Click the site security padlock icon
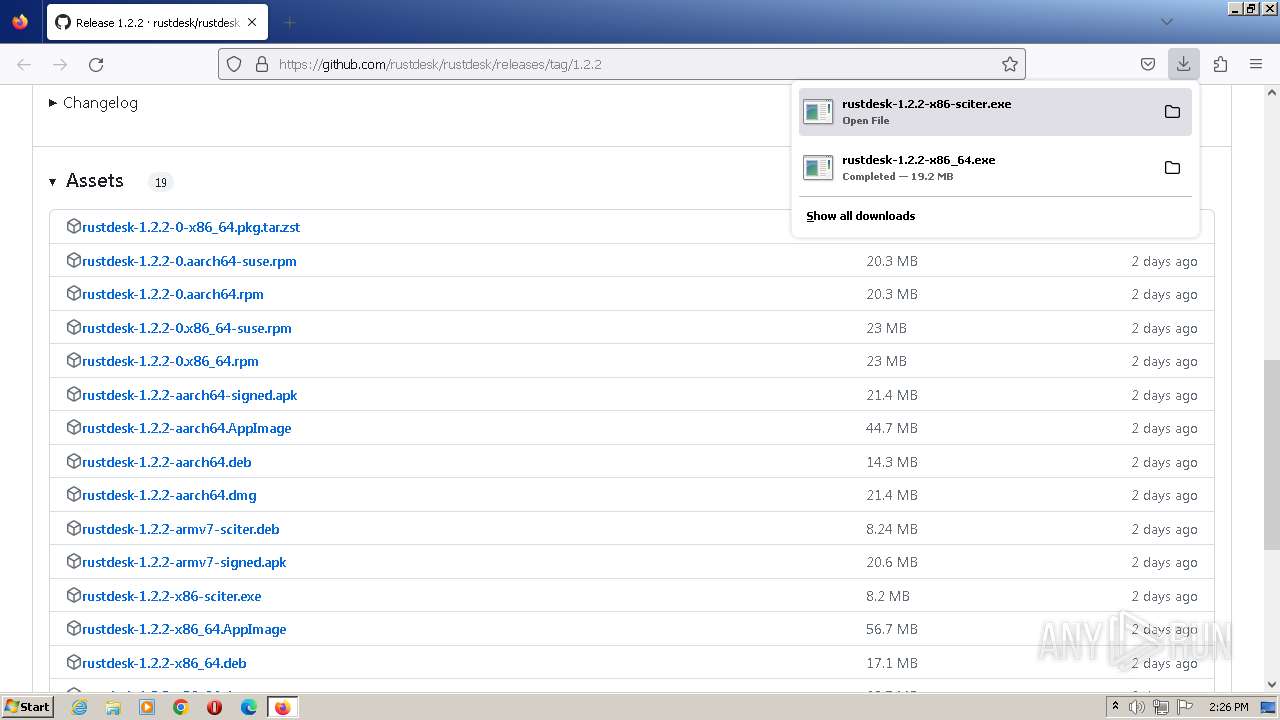This screenshot has height=720, width=1280. click(x=261, y=64)
